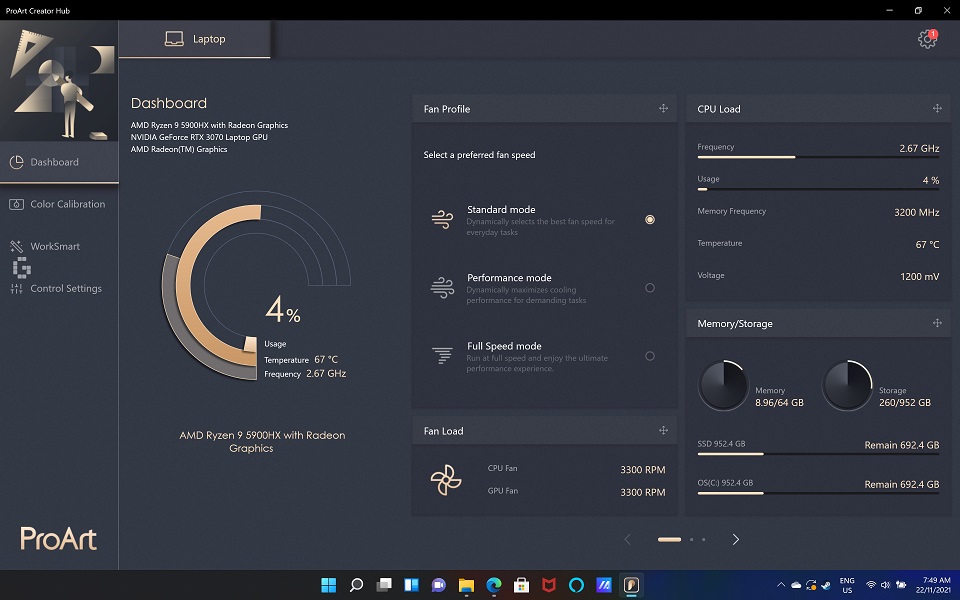The image size is (960, 600).
Task: Show hidden system tray icons chevron
Action: pyautogui.click(x=781, y=585)
